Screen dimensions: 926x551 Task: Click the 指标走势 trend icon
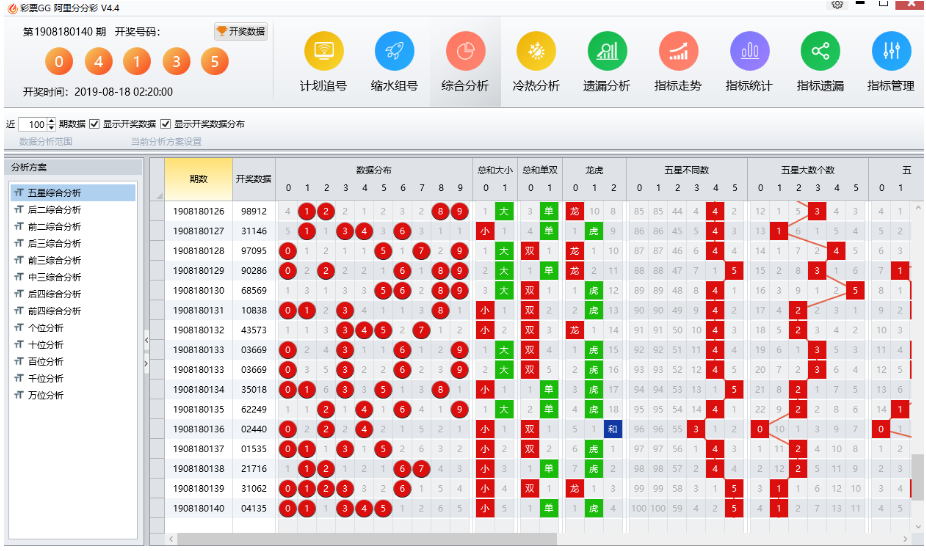pyautogui.click(x=678, y=51)
